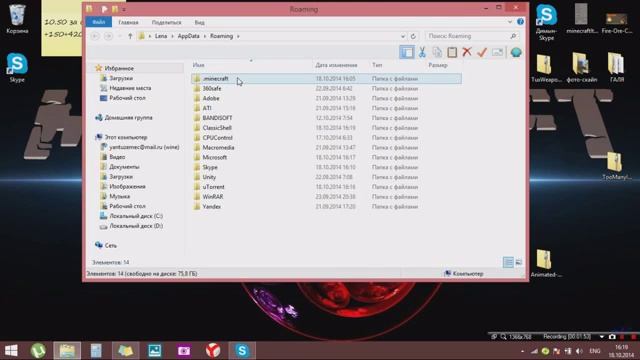Sort by Дата изменения column header
The width and height of the screenshot is (640, 360).
point(336,65)
